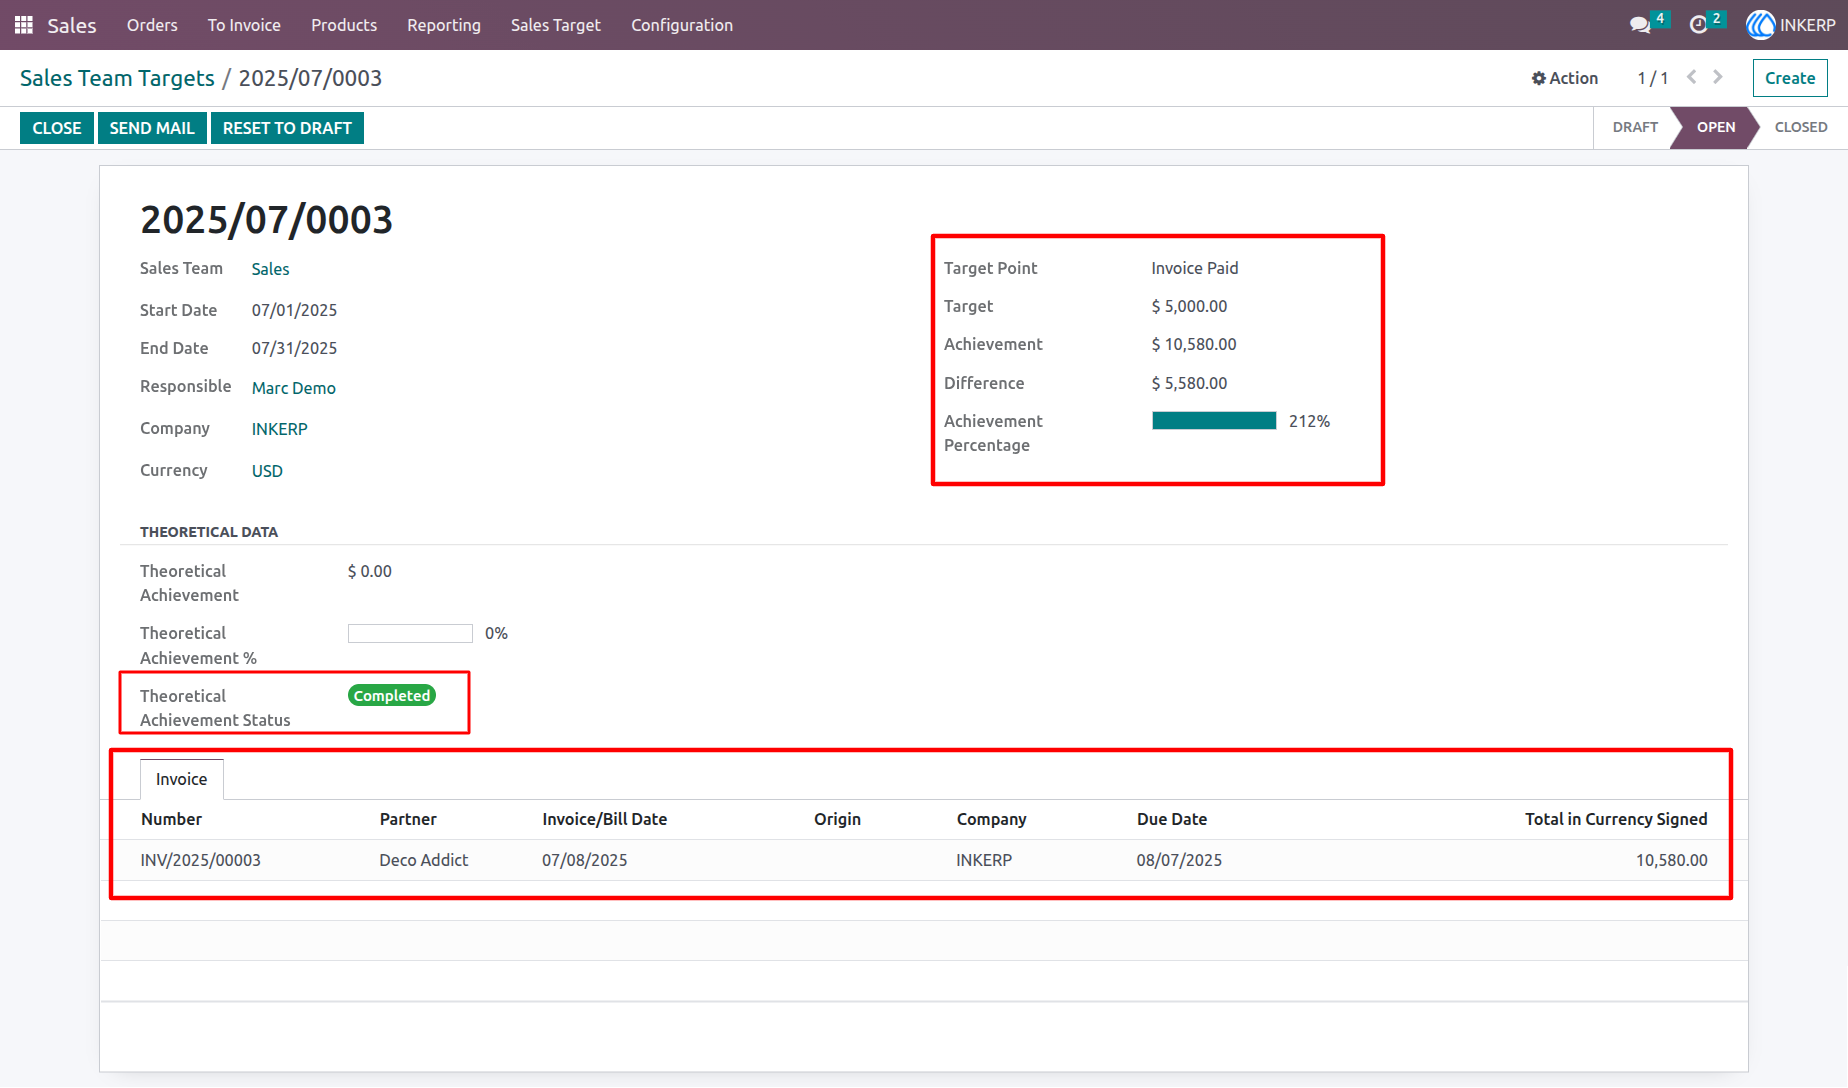
Task: Select the OPEN status stage
Action: pos(1716,127)
